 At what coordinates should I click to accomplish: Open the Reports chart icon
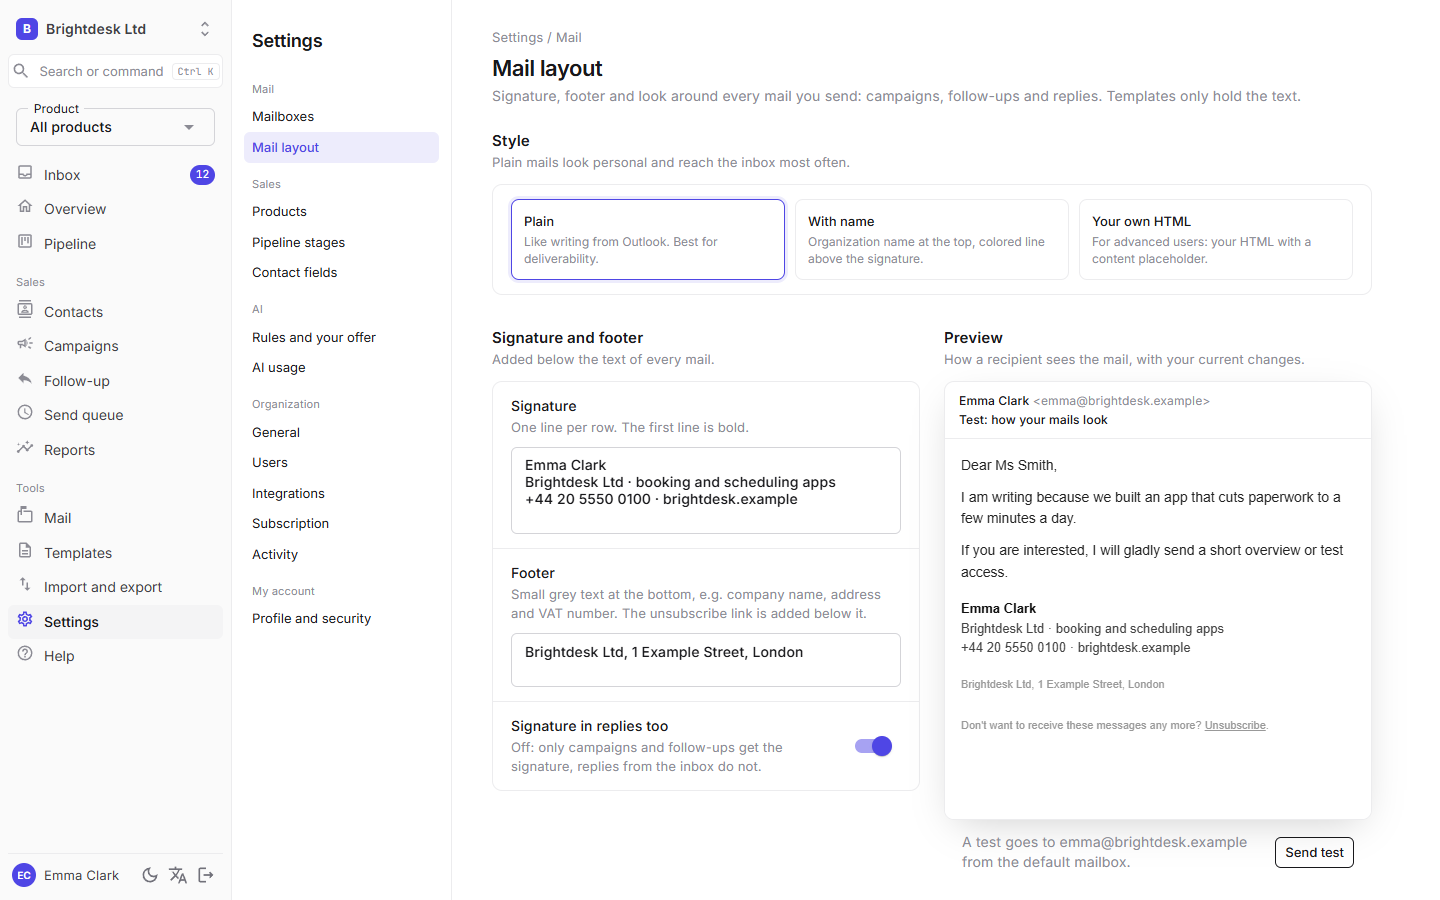25,448
